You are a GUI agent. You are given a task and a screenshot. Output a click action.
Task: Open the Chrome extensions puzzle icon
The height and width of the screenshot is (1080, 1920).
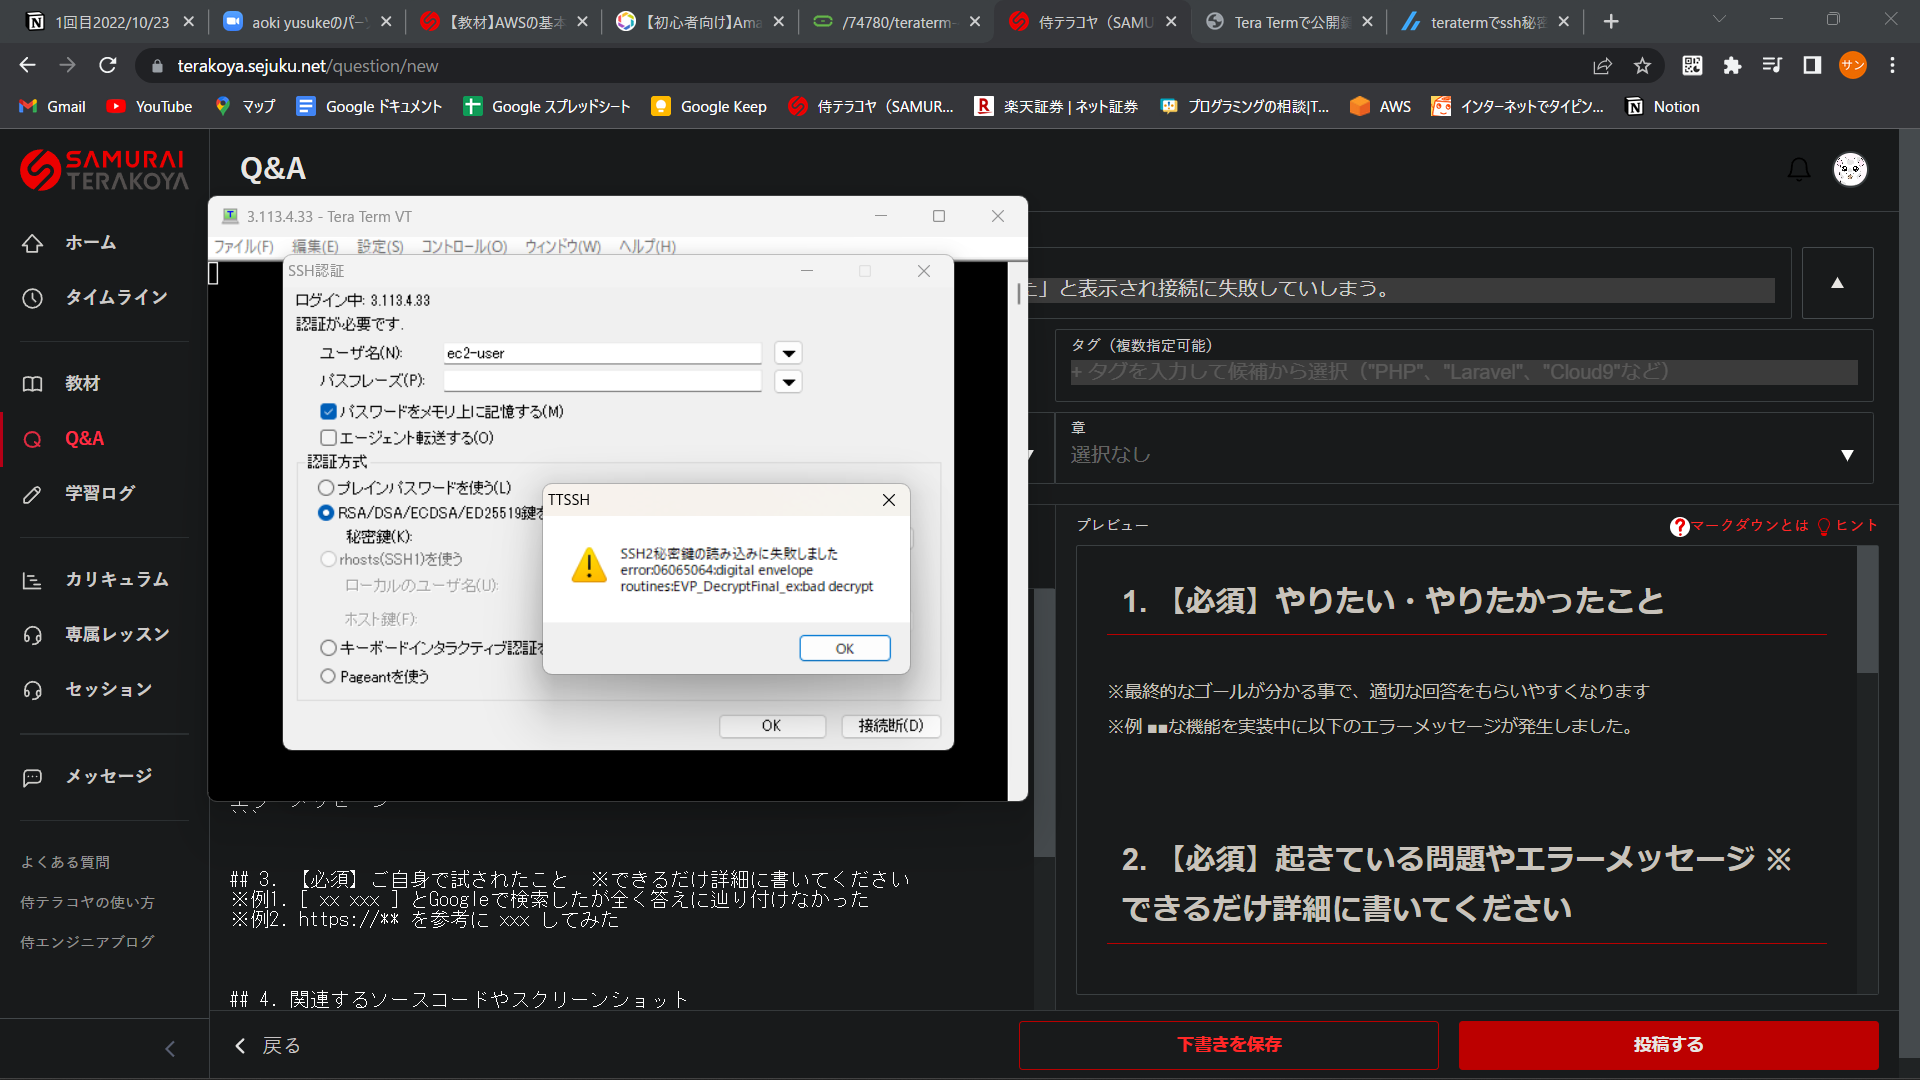tap(1732, 66)
